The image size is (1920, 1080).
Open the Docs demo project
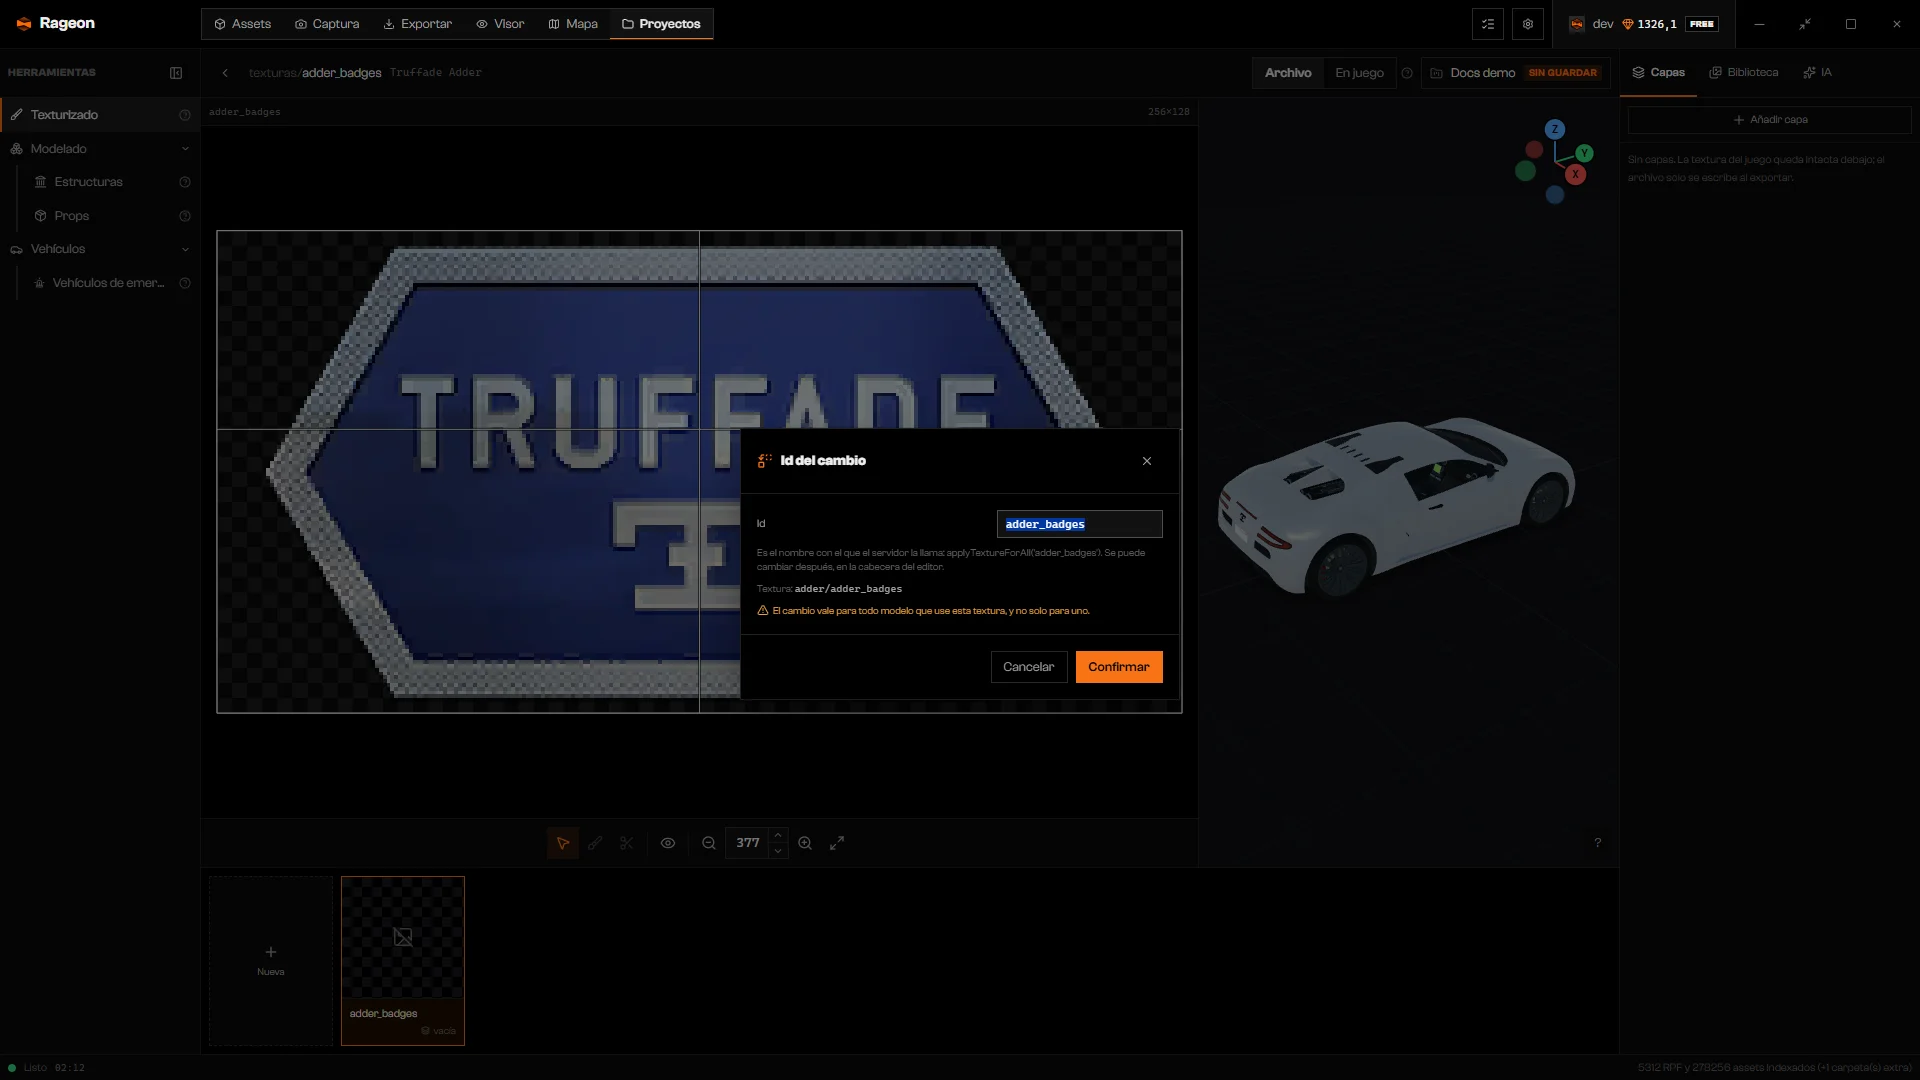(x=1515, y=73)
